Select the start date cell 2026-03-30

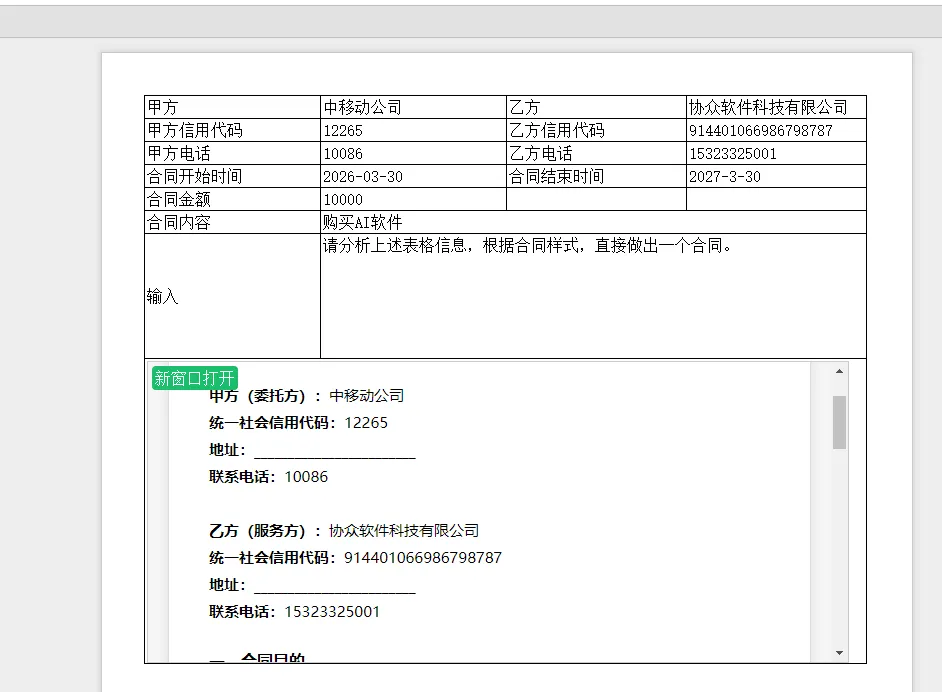tap(413, 176)
